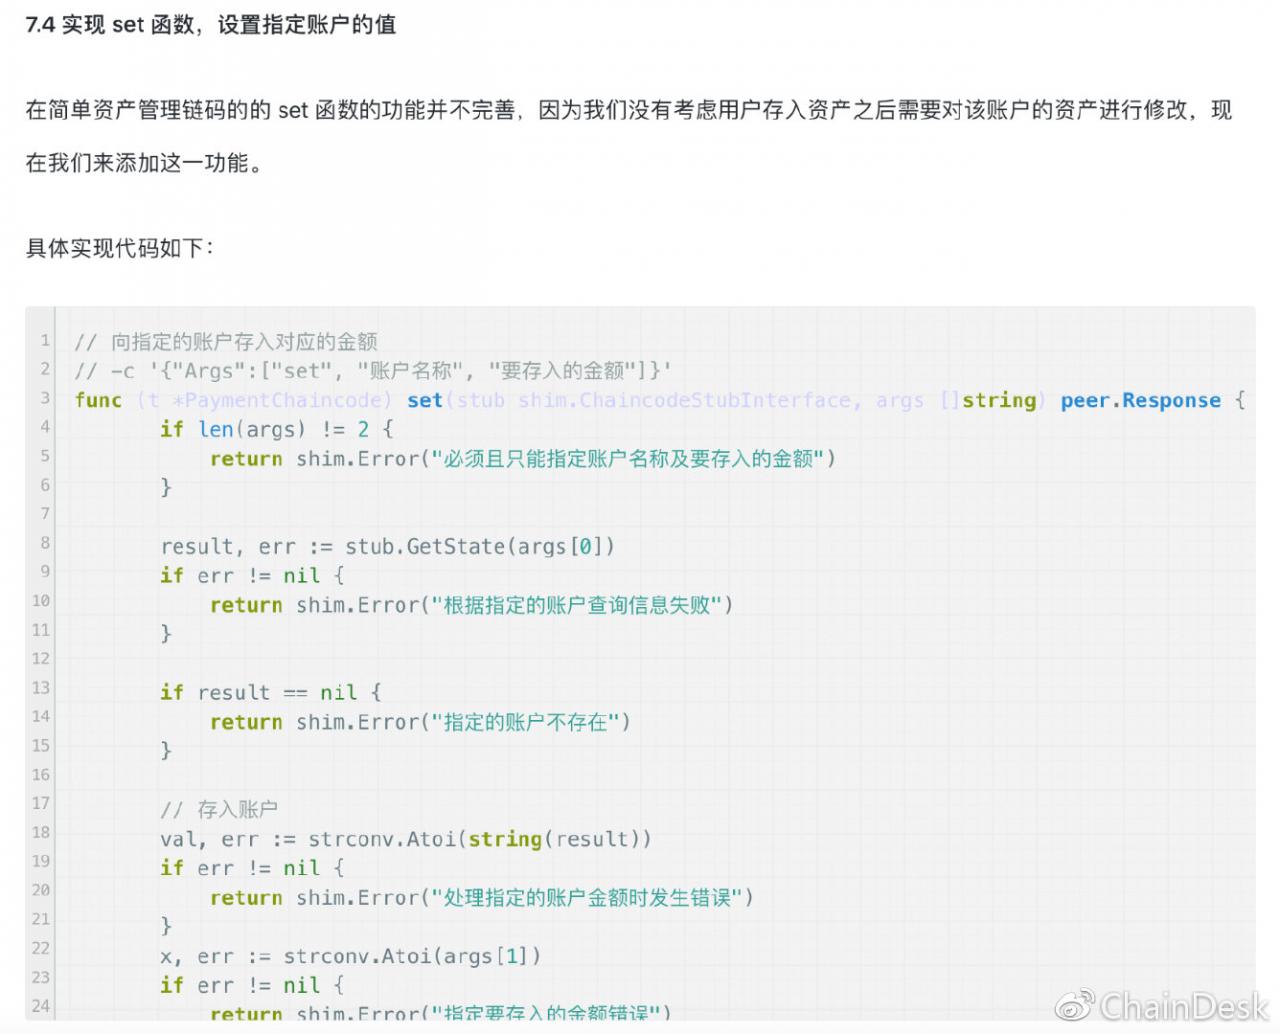This screenshot has height=1034, width=1280.
Task: Click the error string "处理指定的账户金额时发生错误"
Action: [592, 897]
